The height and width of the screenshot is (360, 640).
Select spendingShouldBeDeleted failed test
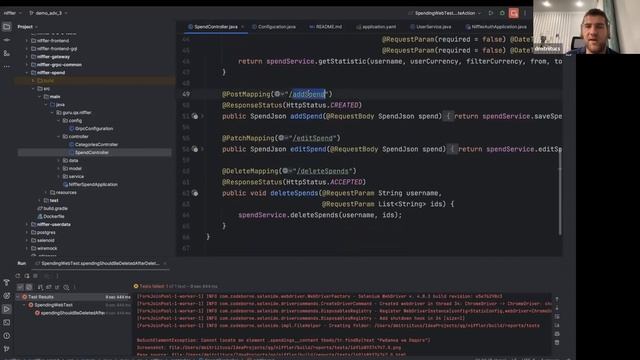click(x=70, y=313)
